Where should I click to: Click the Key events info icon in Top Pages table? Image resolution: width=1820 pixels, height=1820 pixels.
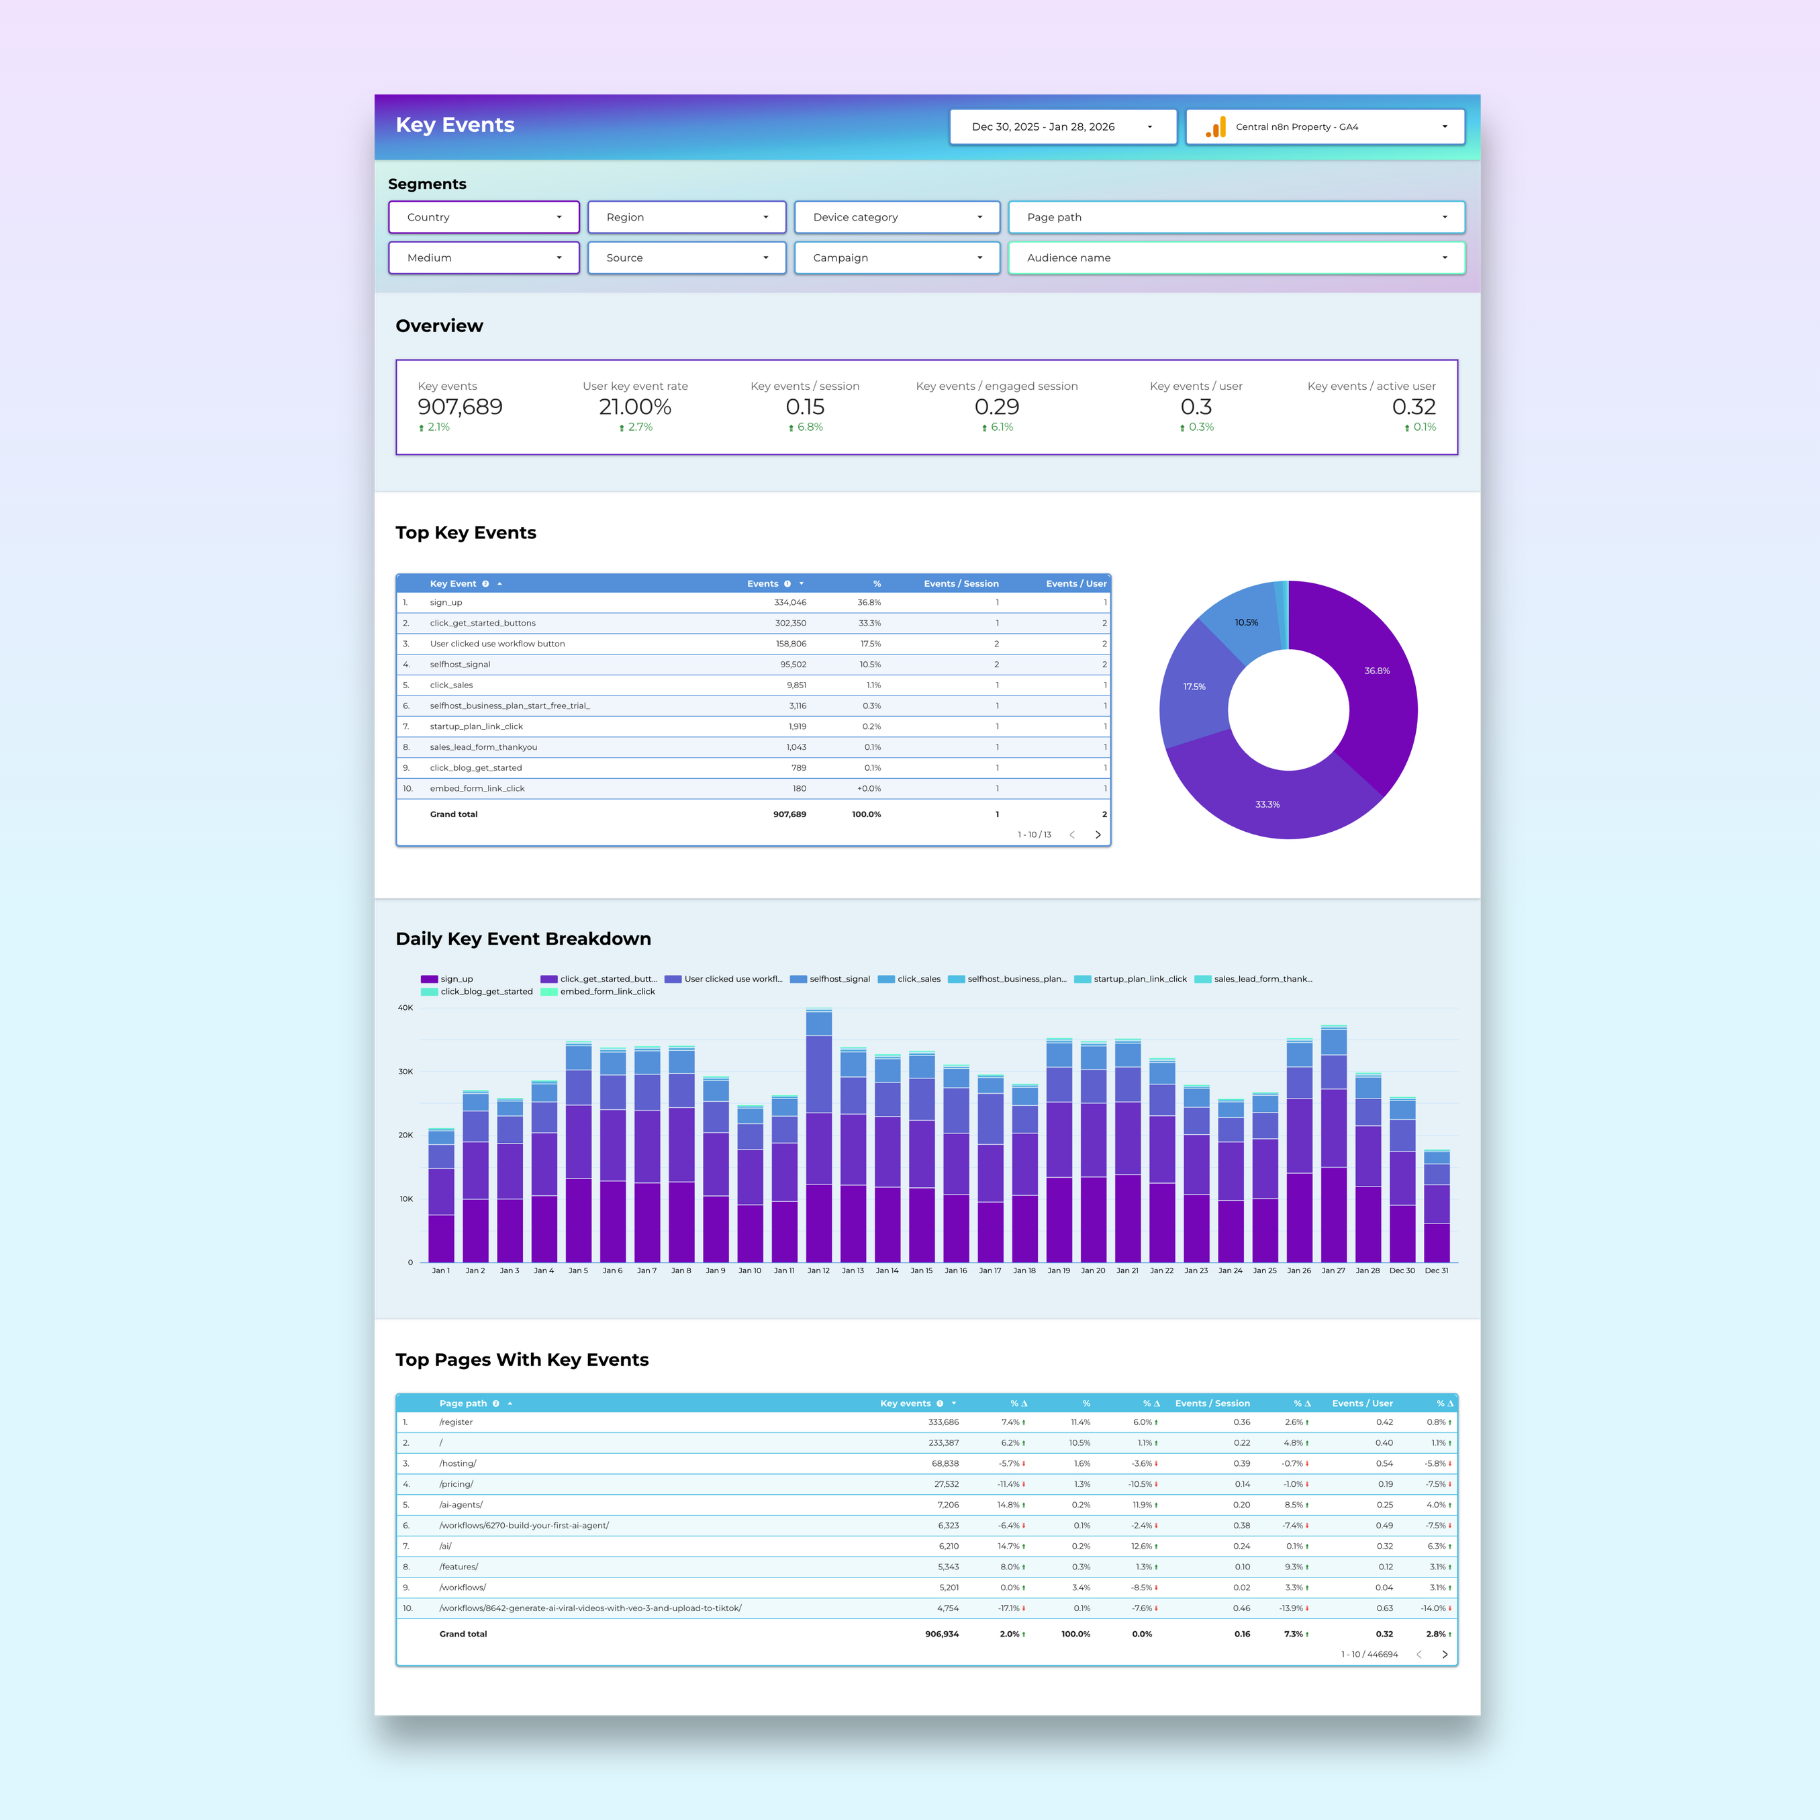[x=939, y=1403]
